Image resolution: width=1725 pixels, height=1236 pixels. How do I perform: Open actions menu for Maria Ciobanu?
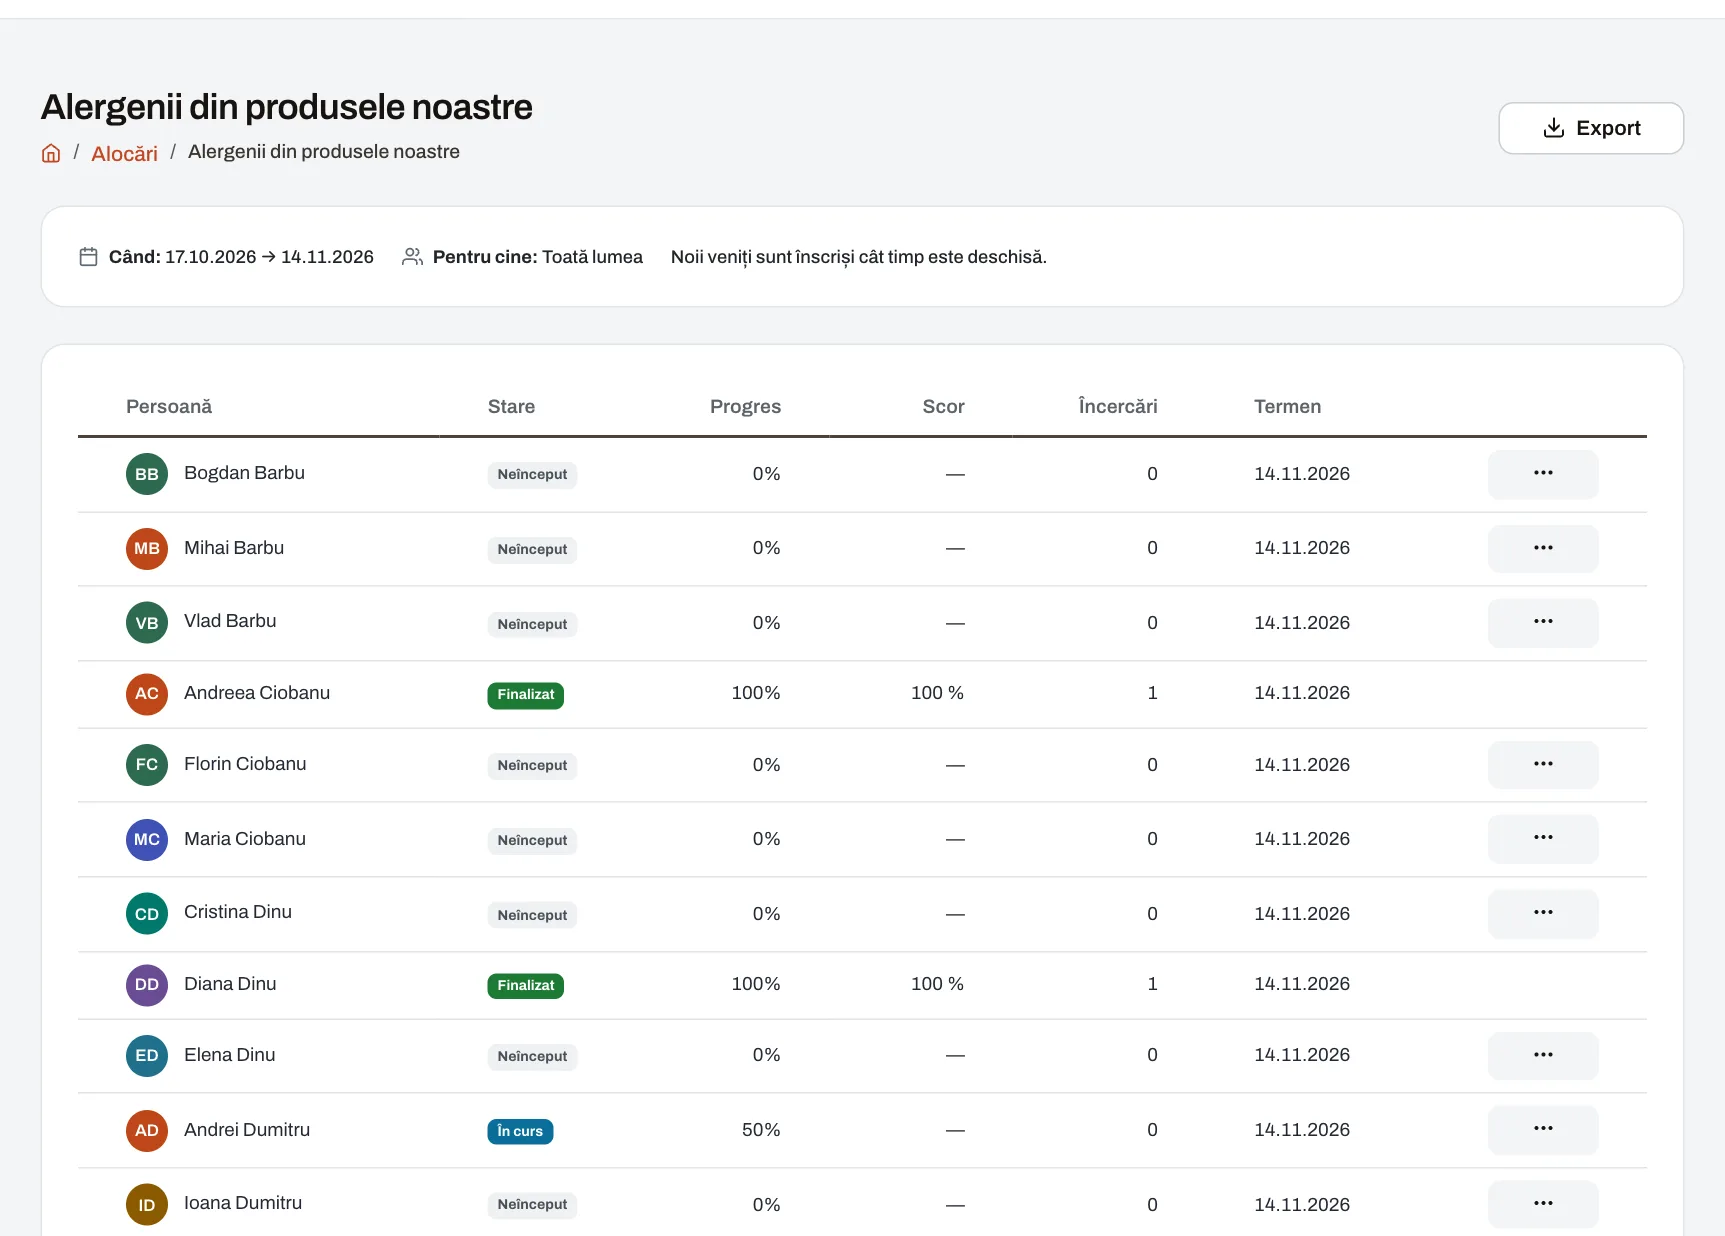pyautogui.click(x=1542, y=839)
